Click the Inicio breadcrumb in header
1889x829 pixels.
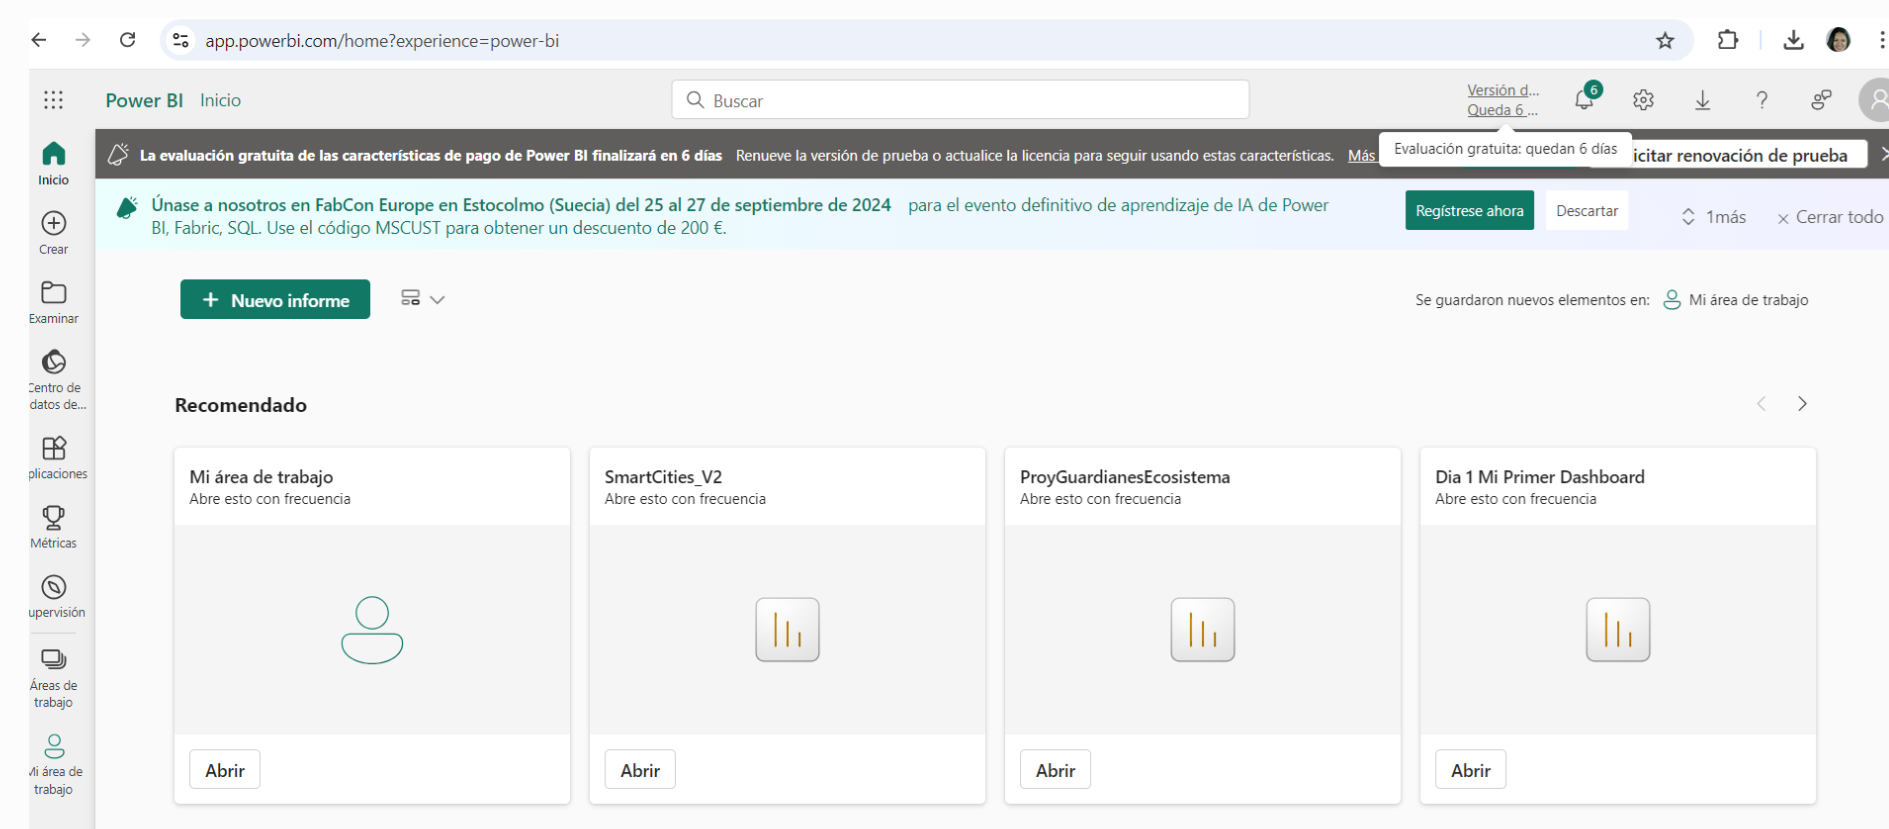(220, 100)
